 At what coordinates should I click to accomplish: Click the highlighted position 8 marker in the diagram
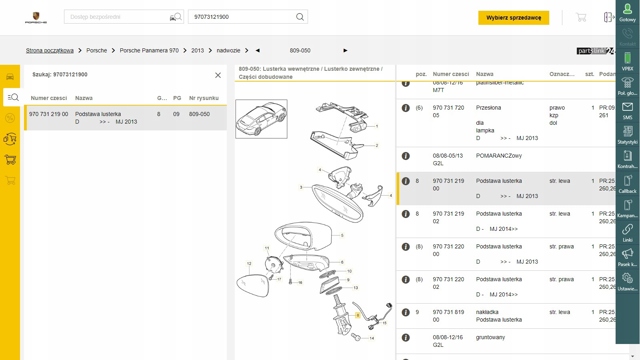[358, 315]
